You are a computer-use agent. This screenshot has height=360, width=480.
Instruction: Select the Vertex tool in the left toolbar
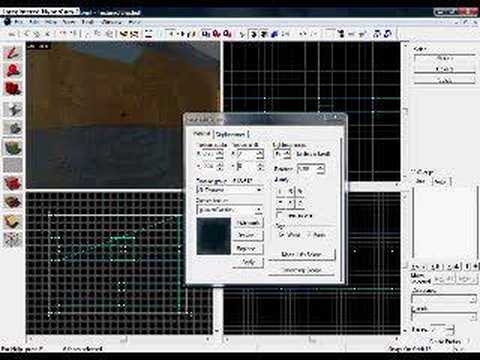13,240
